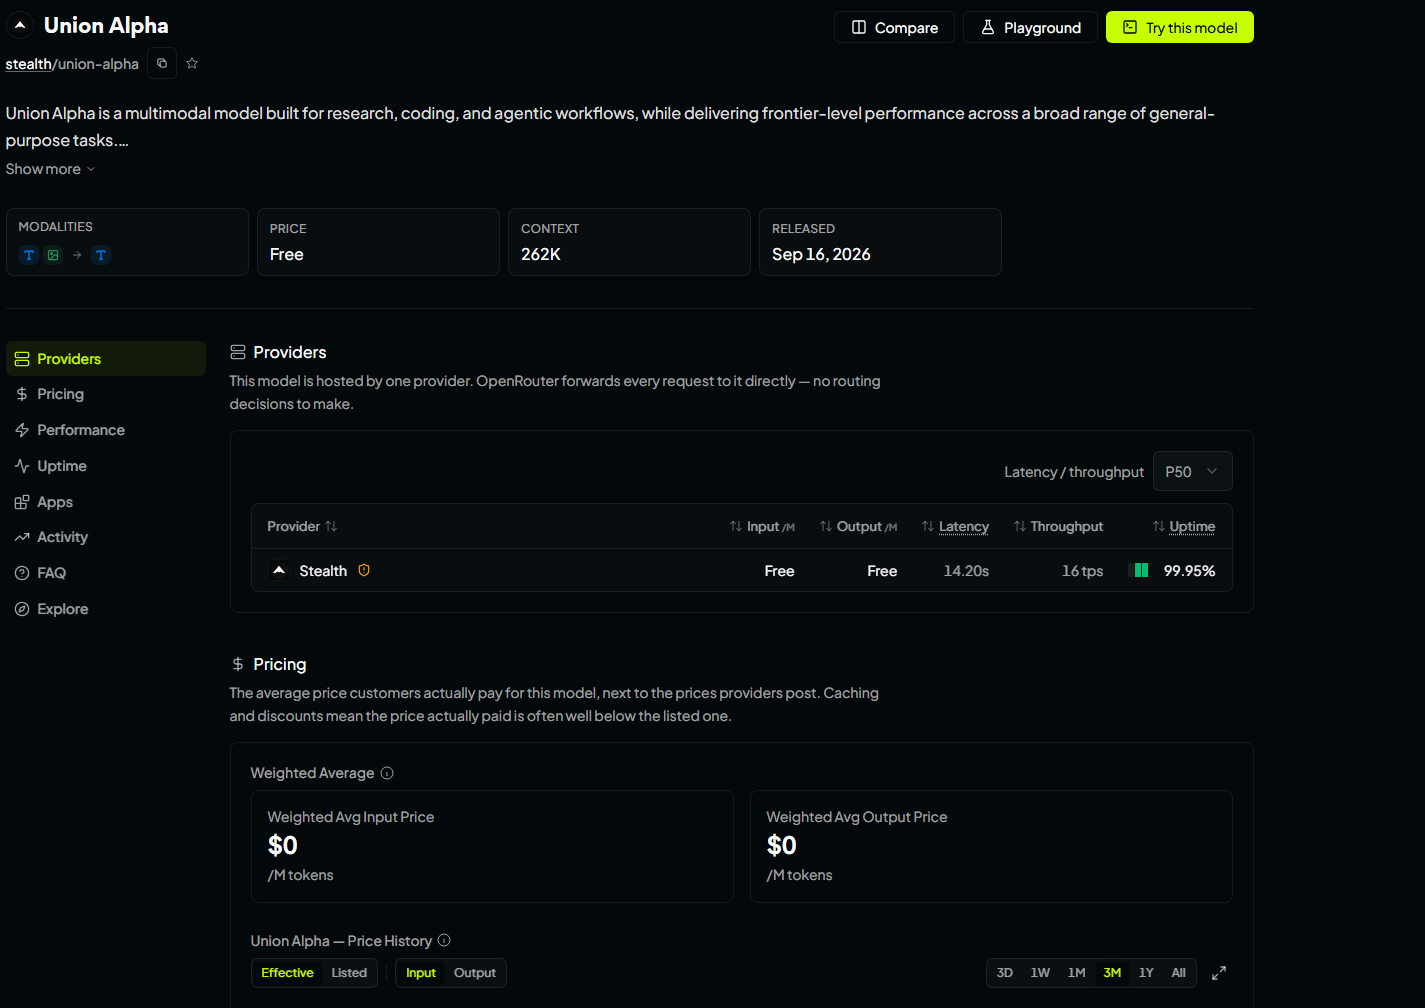Sort the providers by Throughput
Screen dimensions: 1425x1008
(1058, 526)
